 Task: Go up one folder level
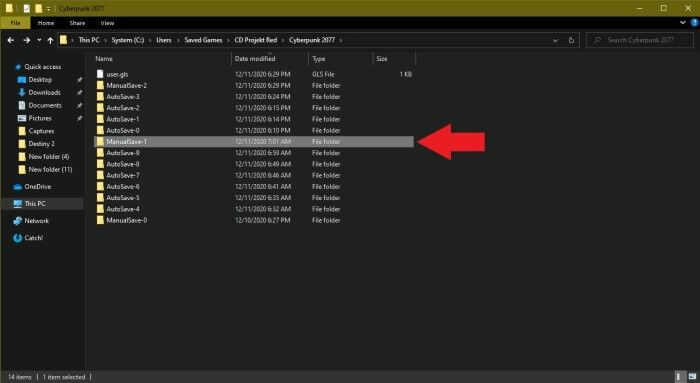tap(50, 40)
